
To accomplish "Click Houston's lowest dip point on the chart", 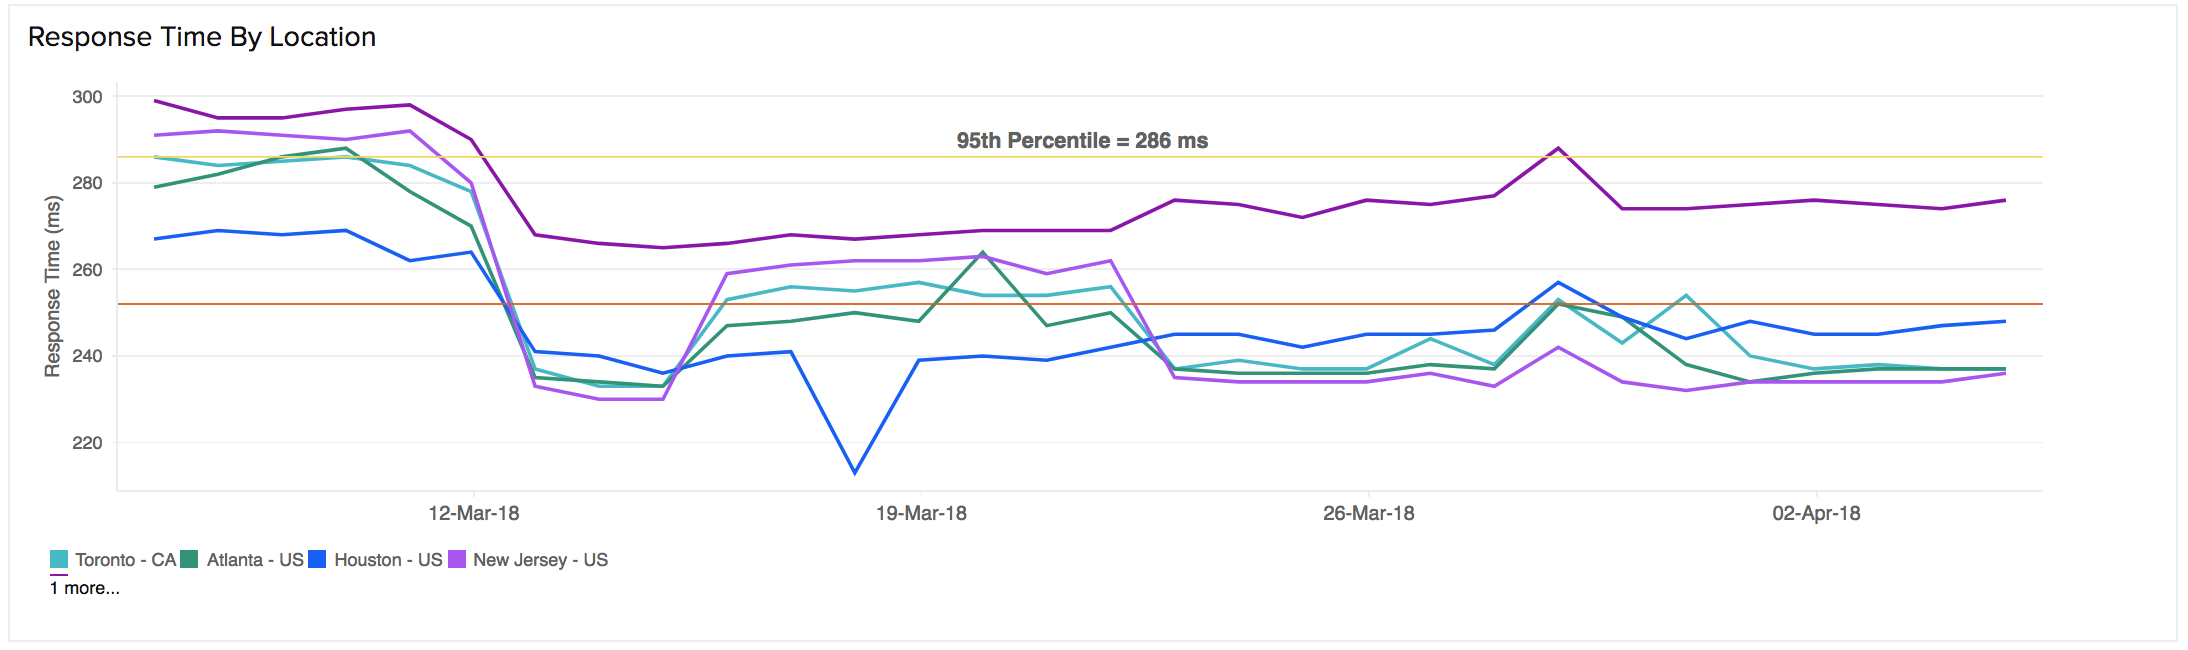I will (855, 473).
